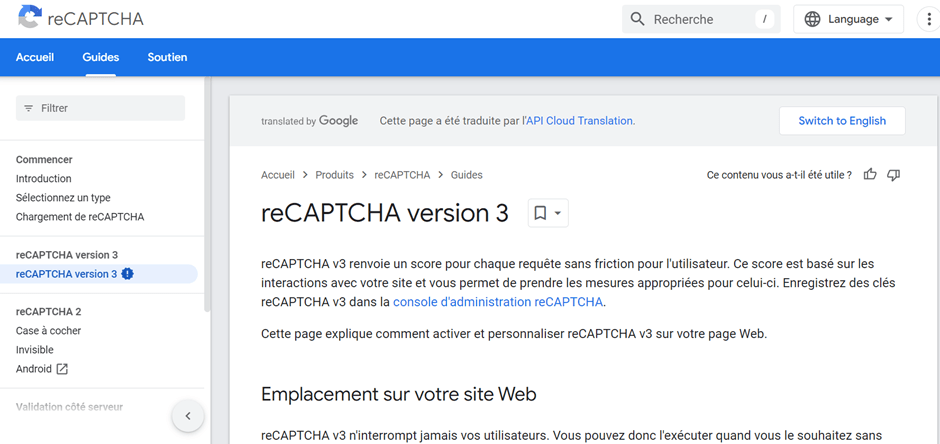Click the reCAPTCHA logo icon
This screenshot has width=940, height=444.
[x=30, y=17]
